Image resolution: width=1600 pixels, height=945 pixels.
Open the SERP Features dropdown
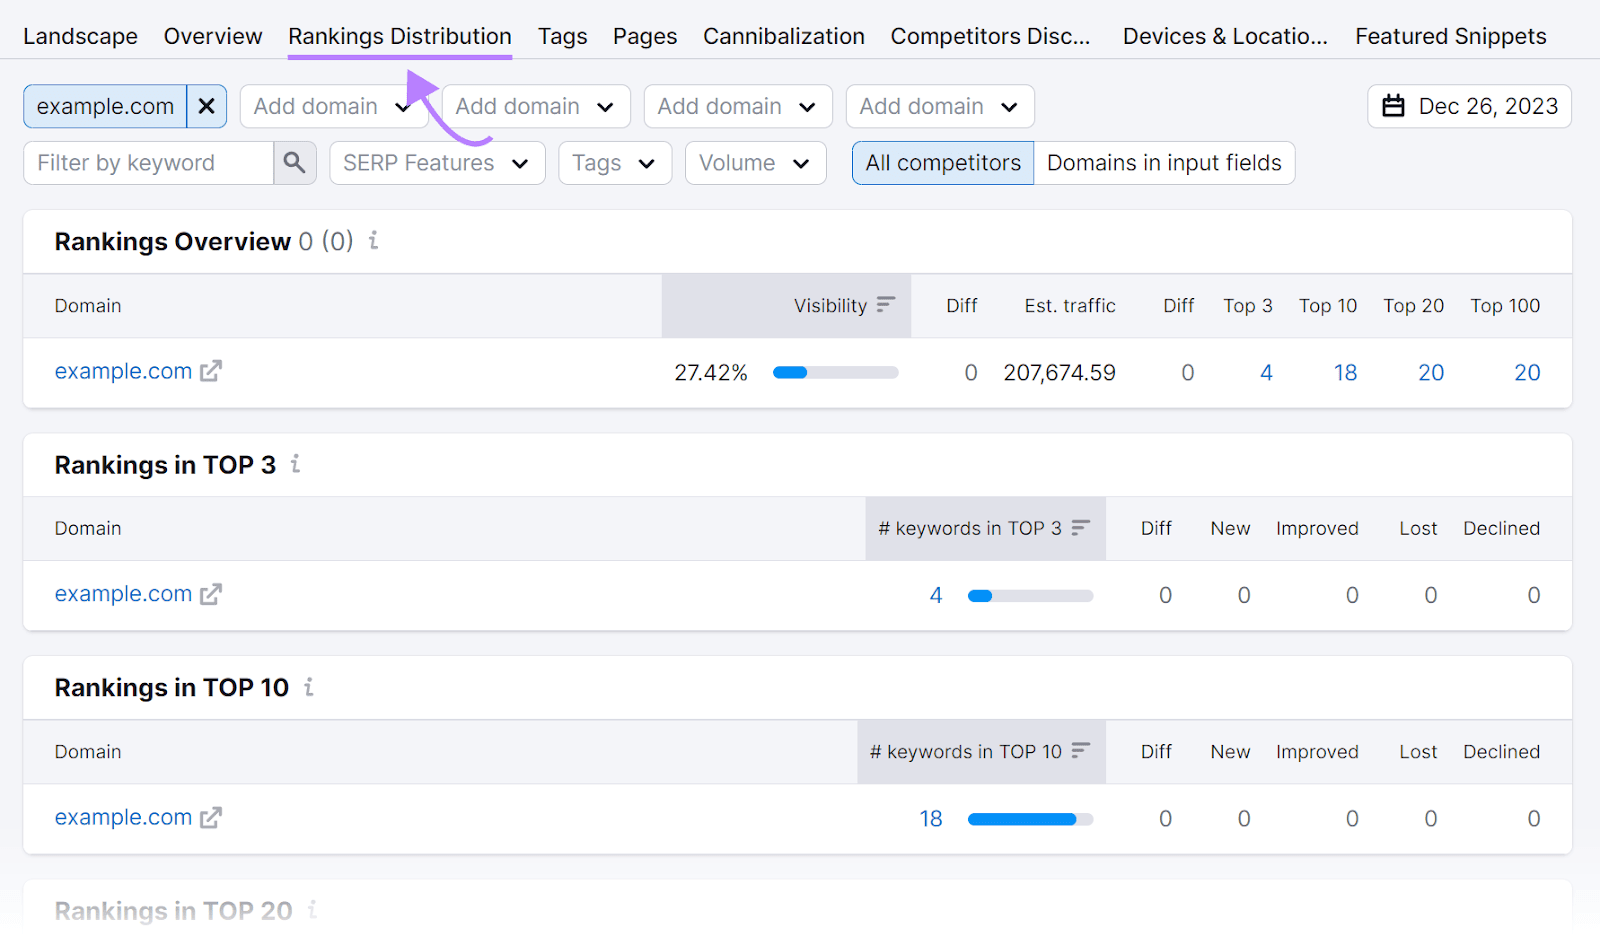(437, 162)
